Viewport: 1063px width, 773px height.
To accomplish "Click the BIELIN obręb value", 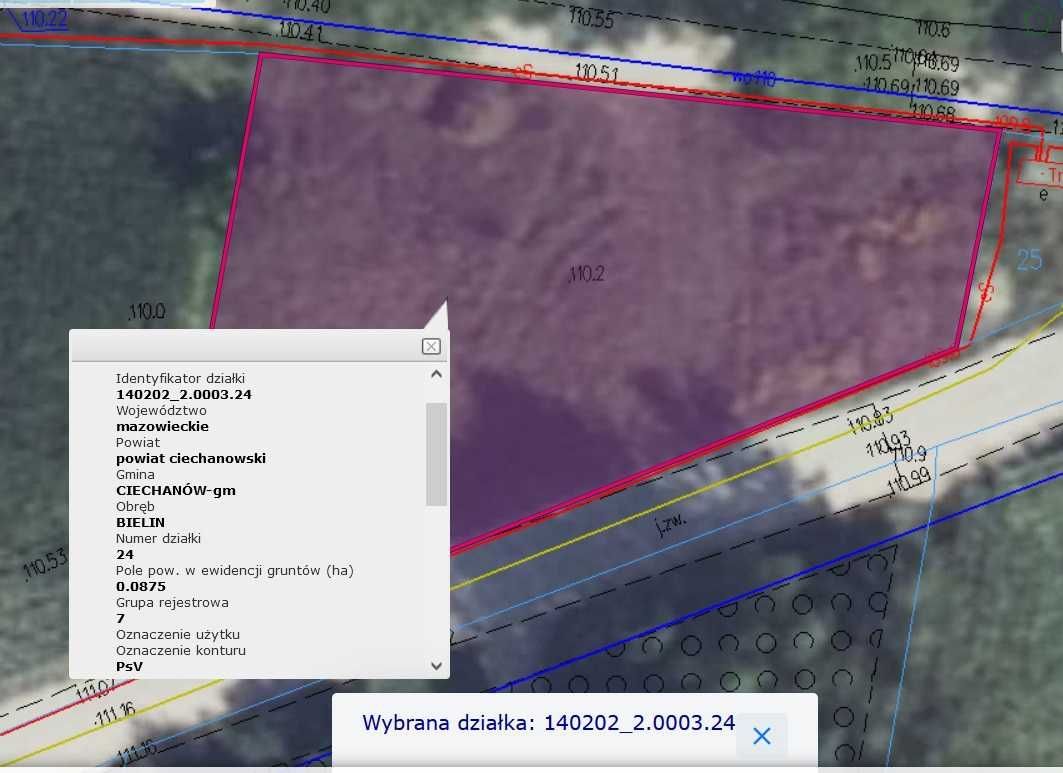I will (x=140, y=522).
